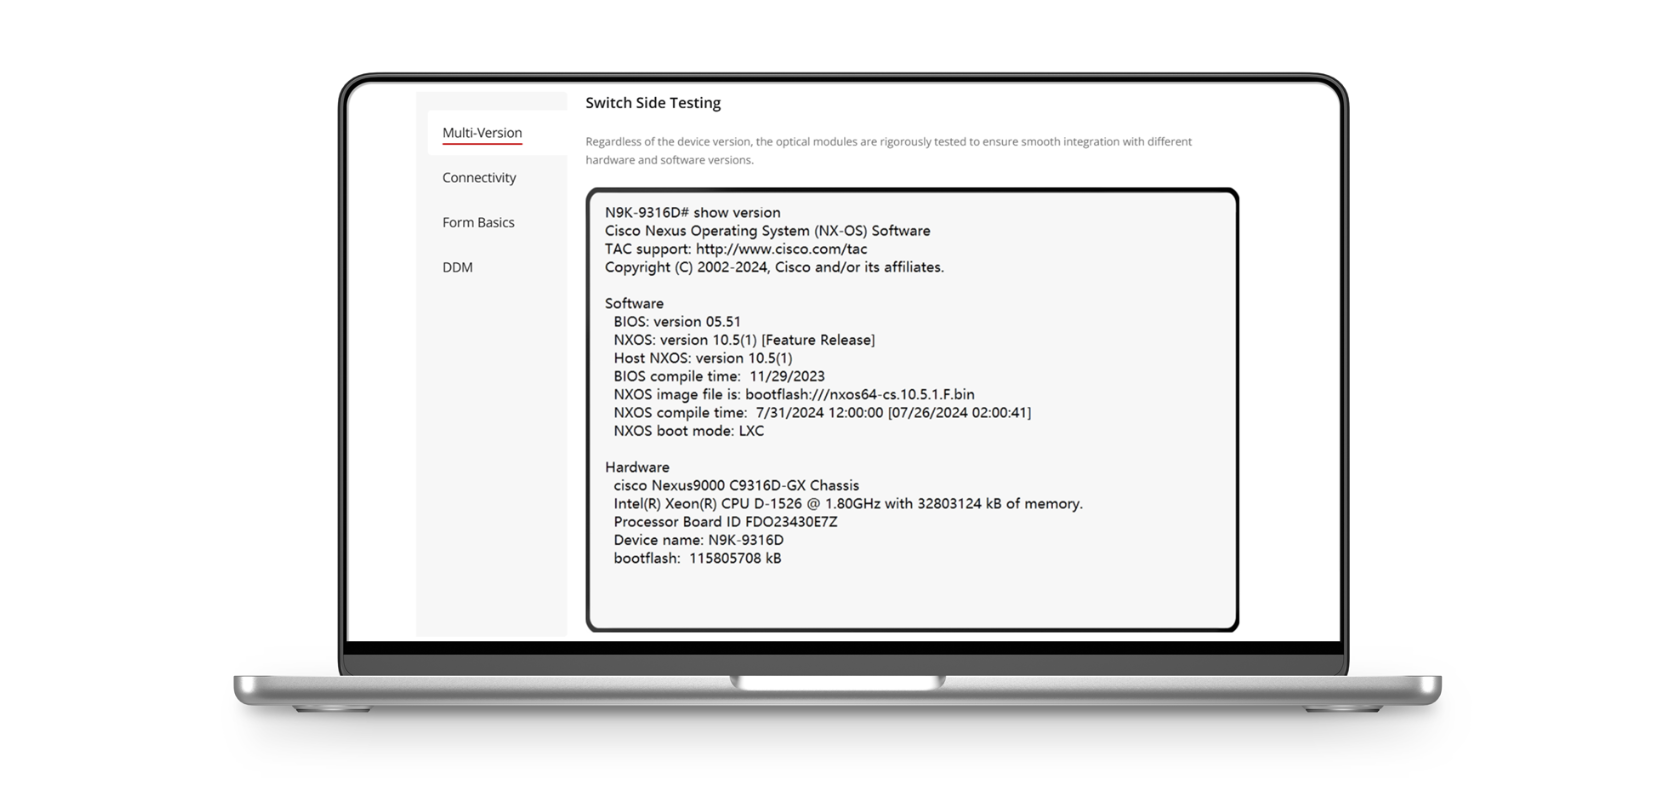The width and height of the screenshot is (1664, 785).
Task: Select the bootflash: 115805708 kB line
Action: (698, 558)
